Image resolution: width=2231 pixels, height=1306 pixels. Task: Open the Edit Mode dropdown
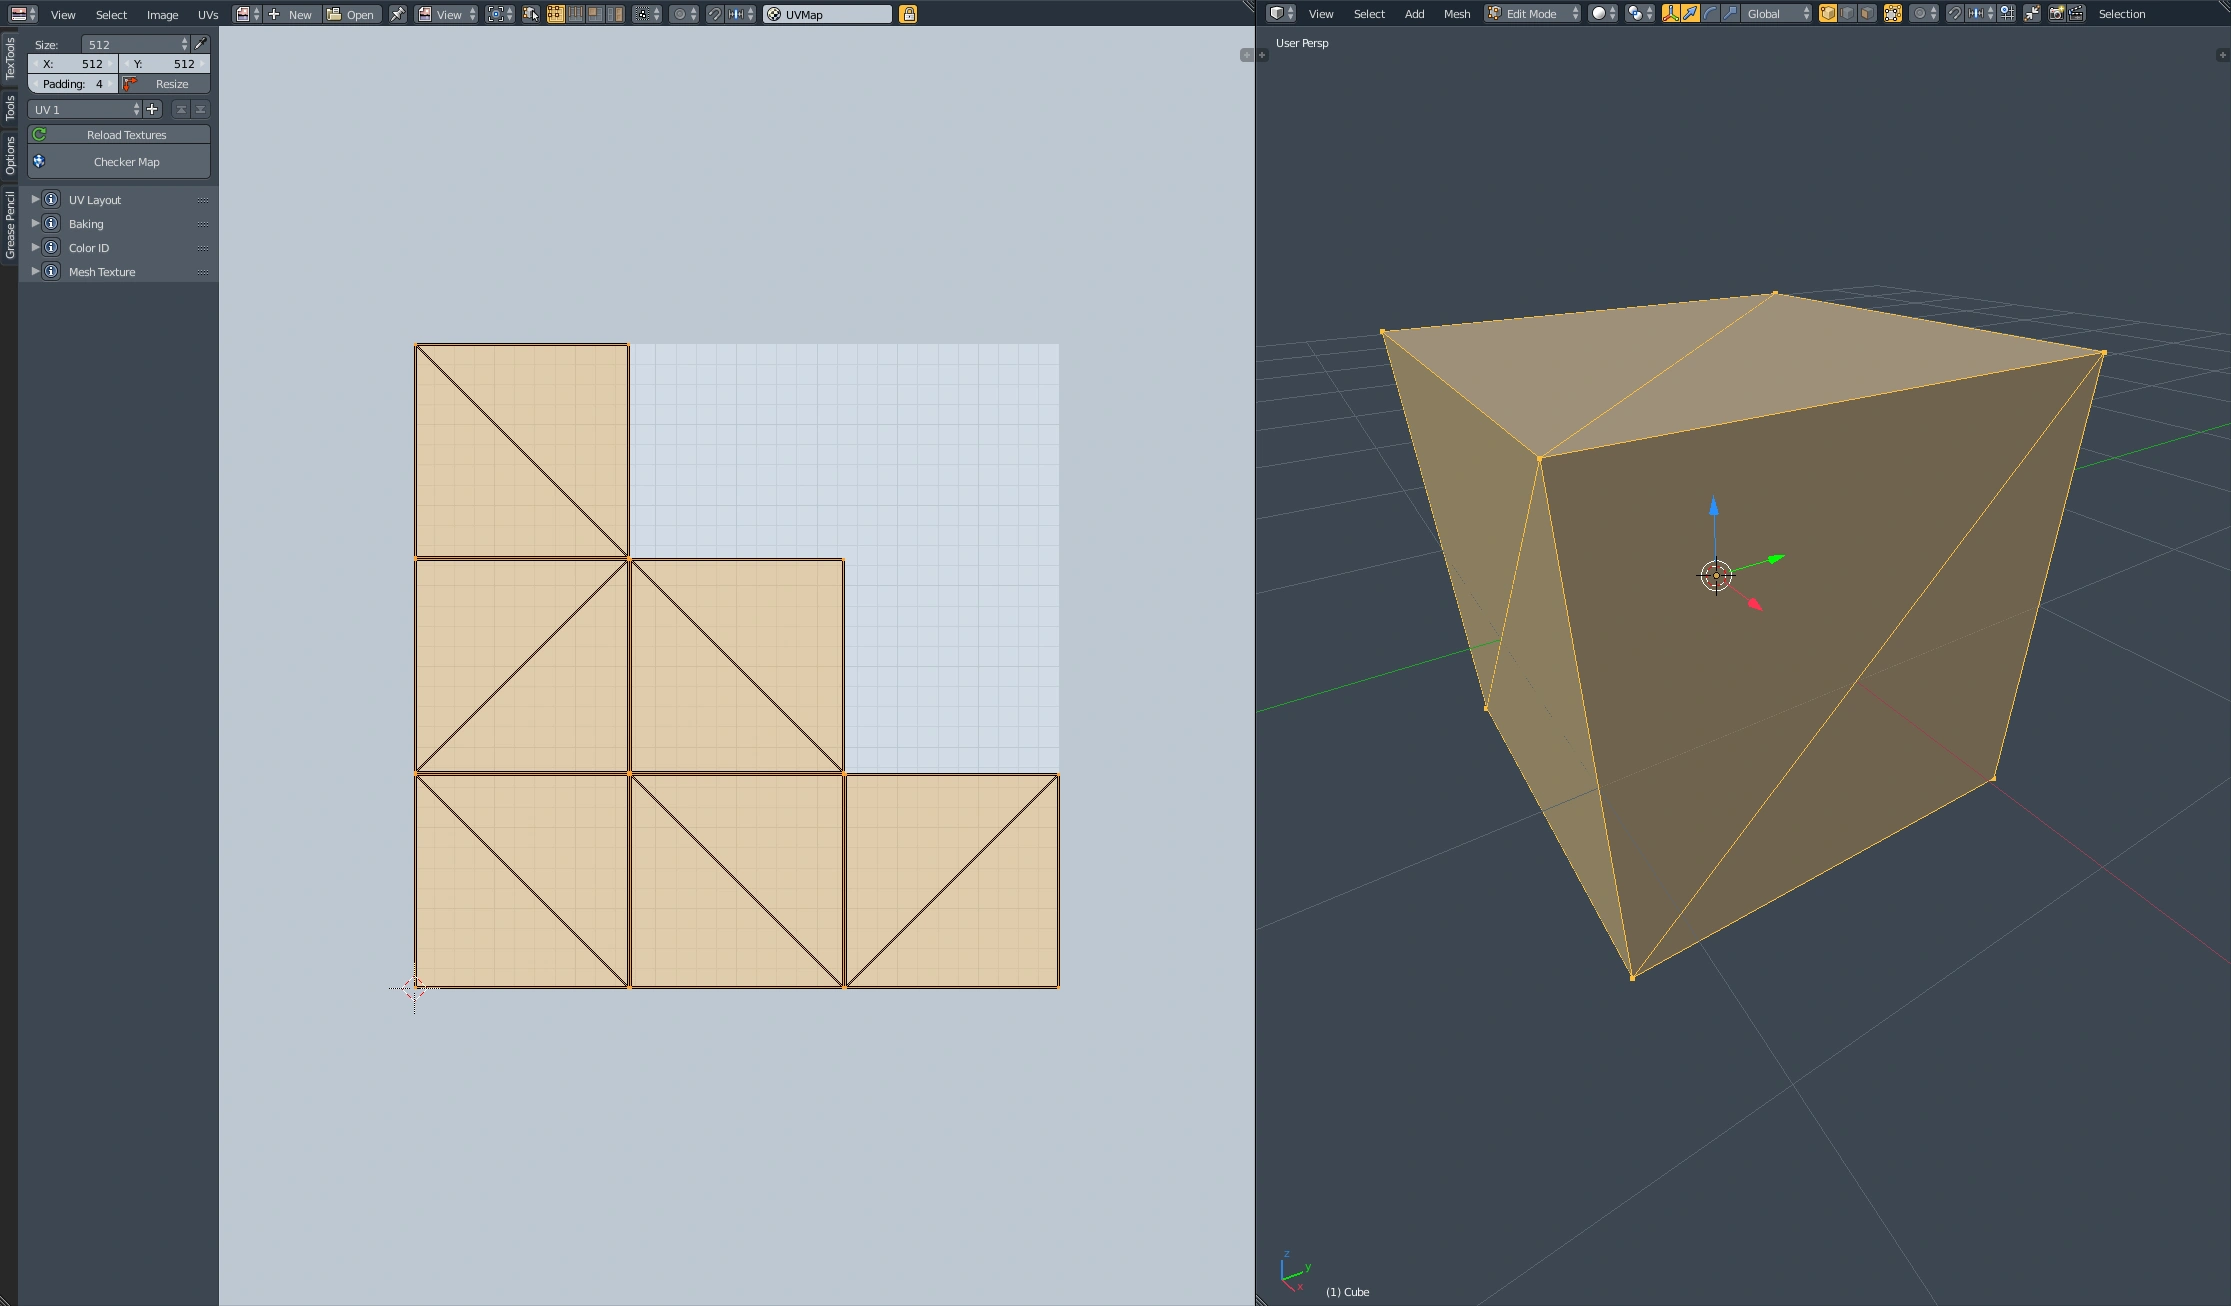1532,14
